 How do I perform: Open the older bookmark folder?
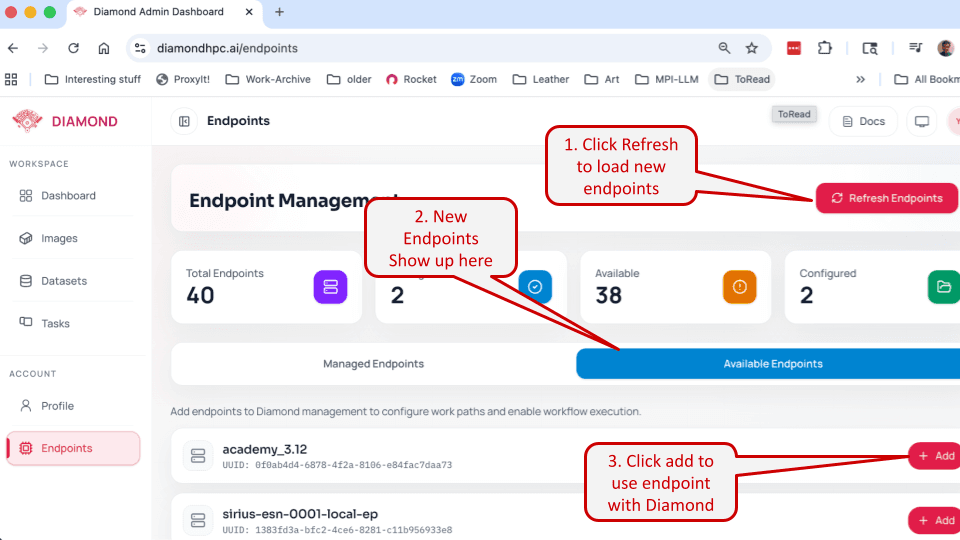point(350,79)
